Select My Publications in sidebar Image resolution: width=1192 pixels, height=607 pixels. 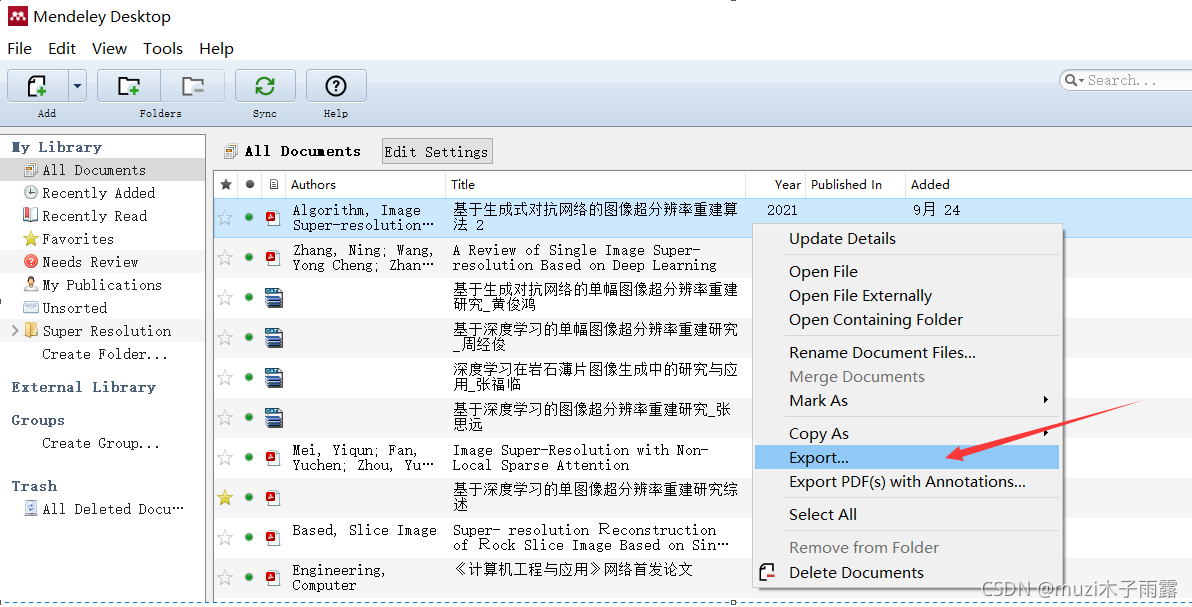(x=102, y=284)
